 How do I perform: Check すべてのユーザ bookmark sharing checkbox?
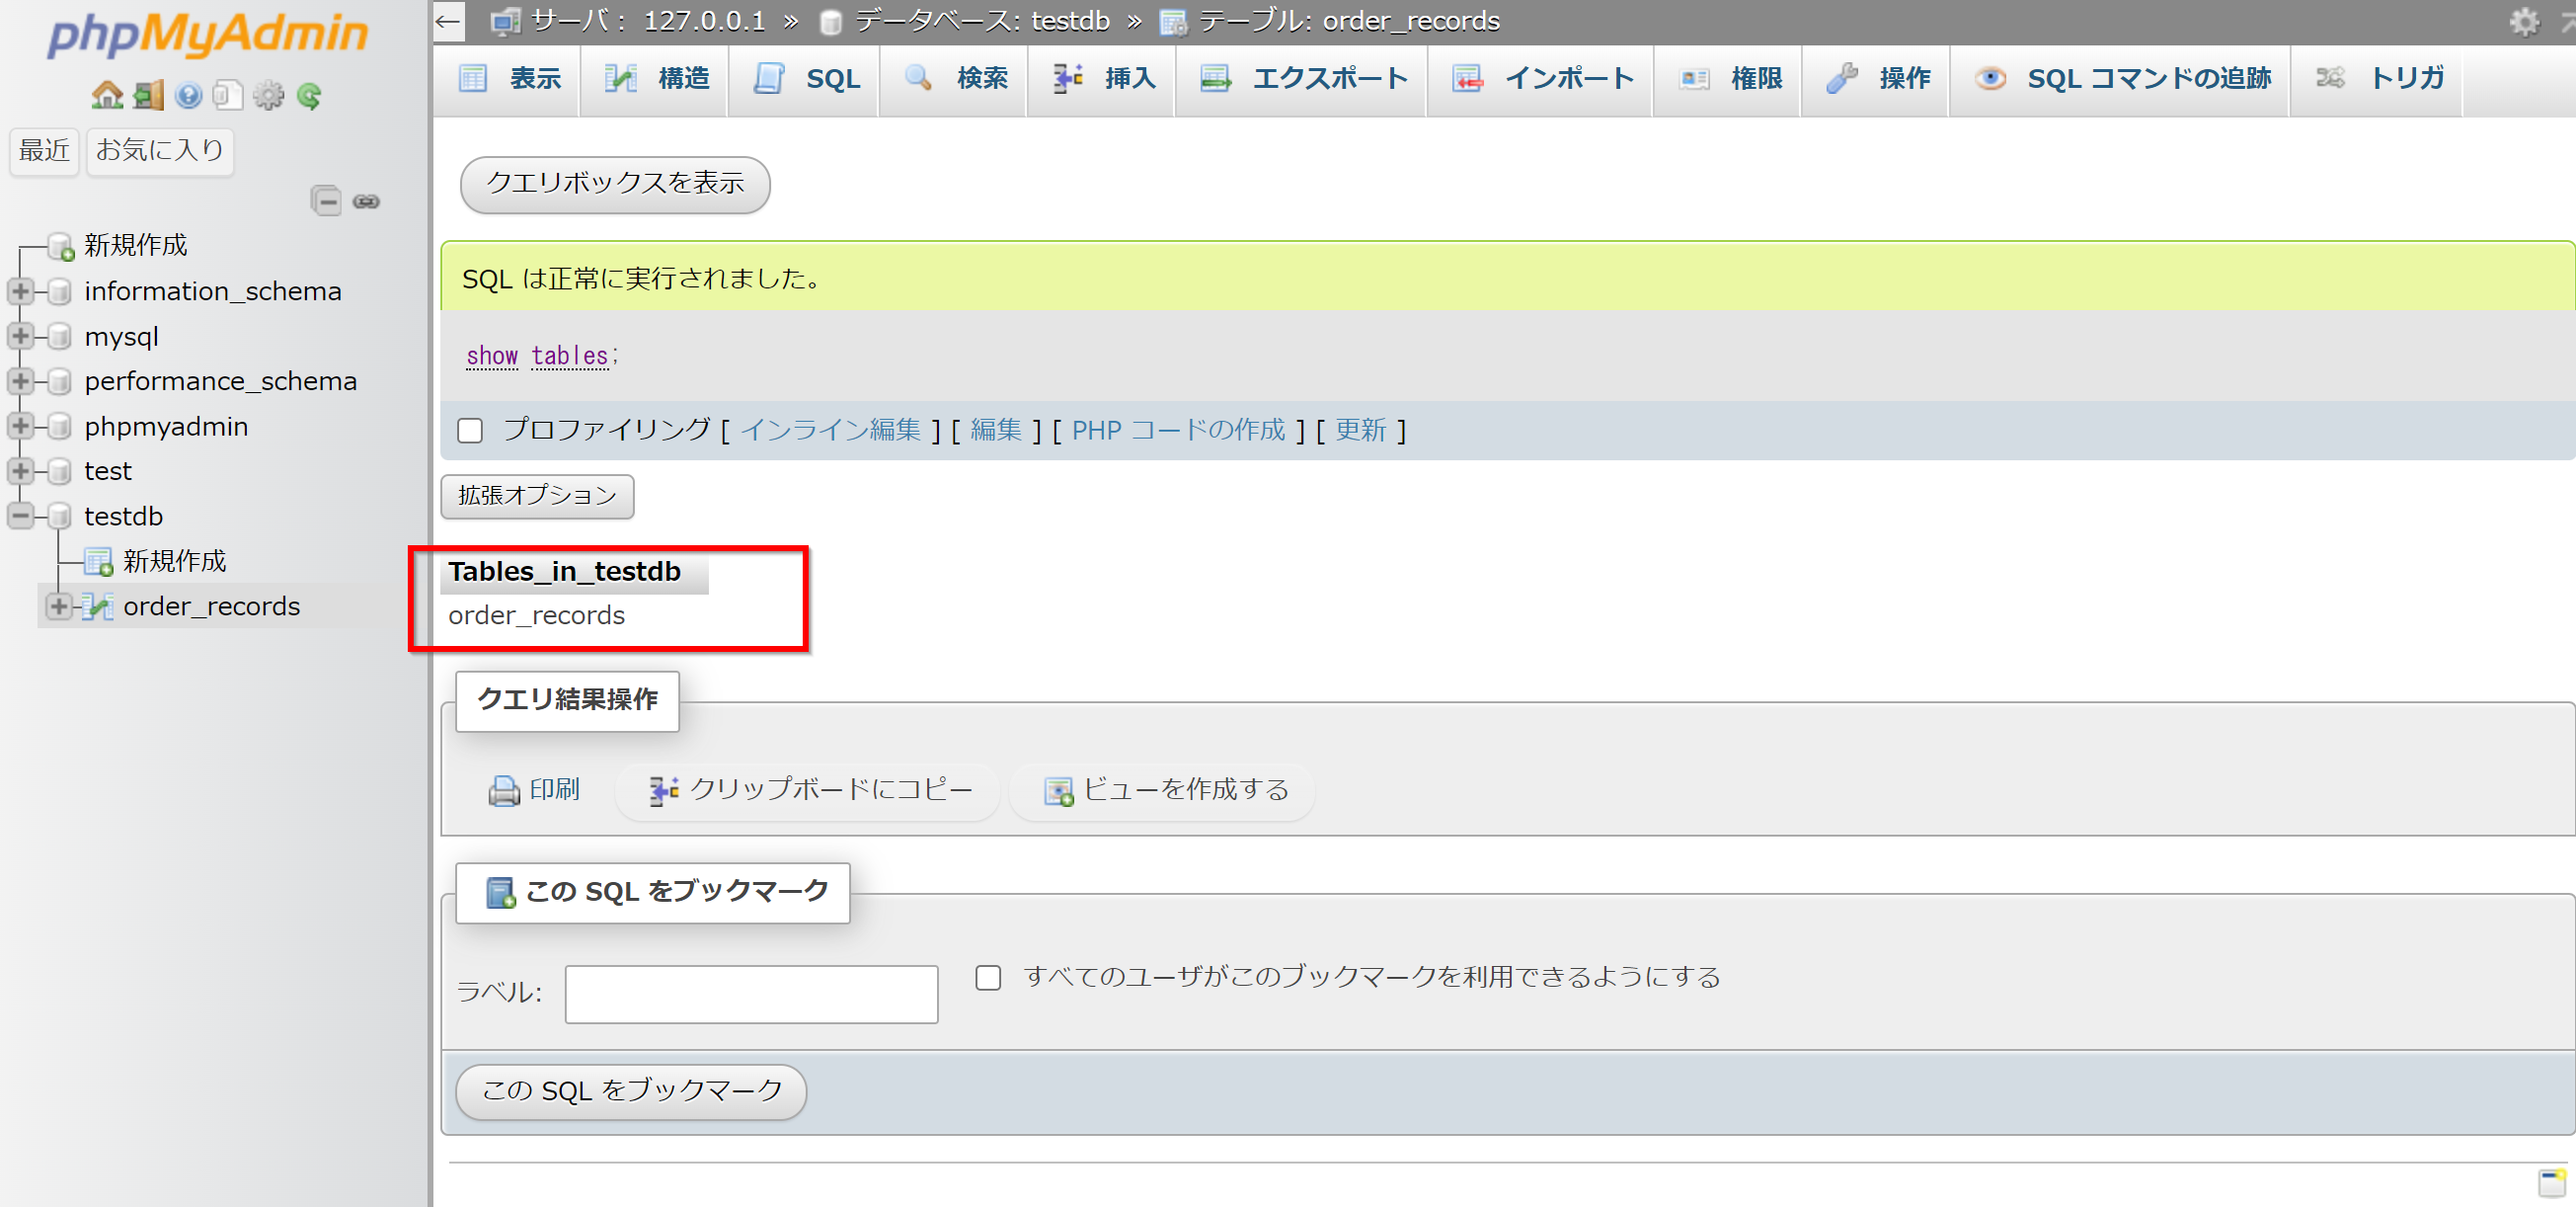[x=988, y=977]
